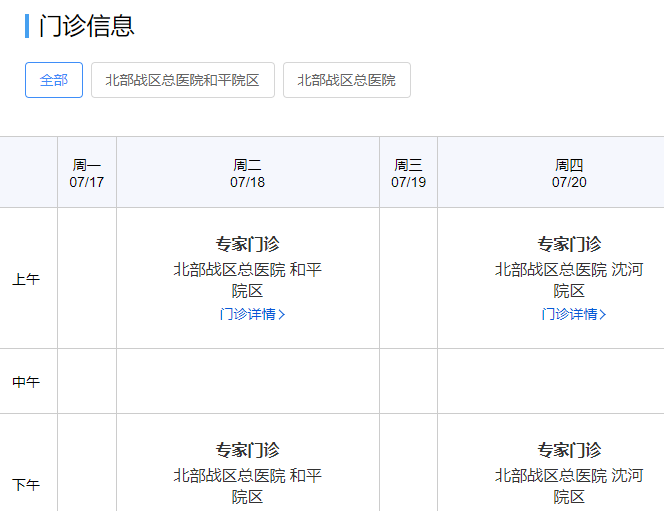Select the 周二 07/18 column header

tap(248, 173)
